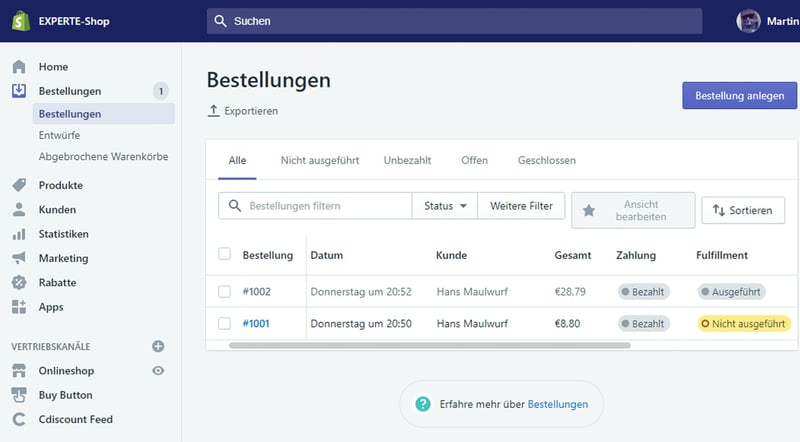Screen dimensions: 800x442
Task: Click the Marketing megaphone icon
Action: click(x=19, y=258)
